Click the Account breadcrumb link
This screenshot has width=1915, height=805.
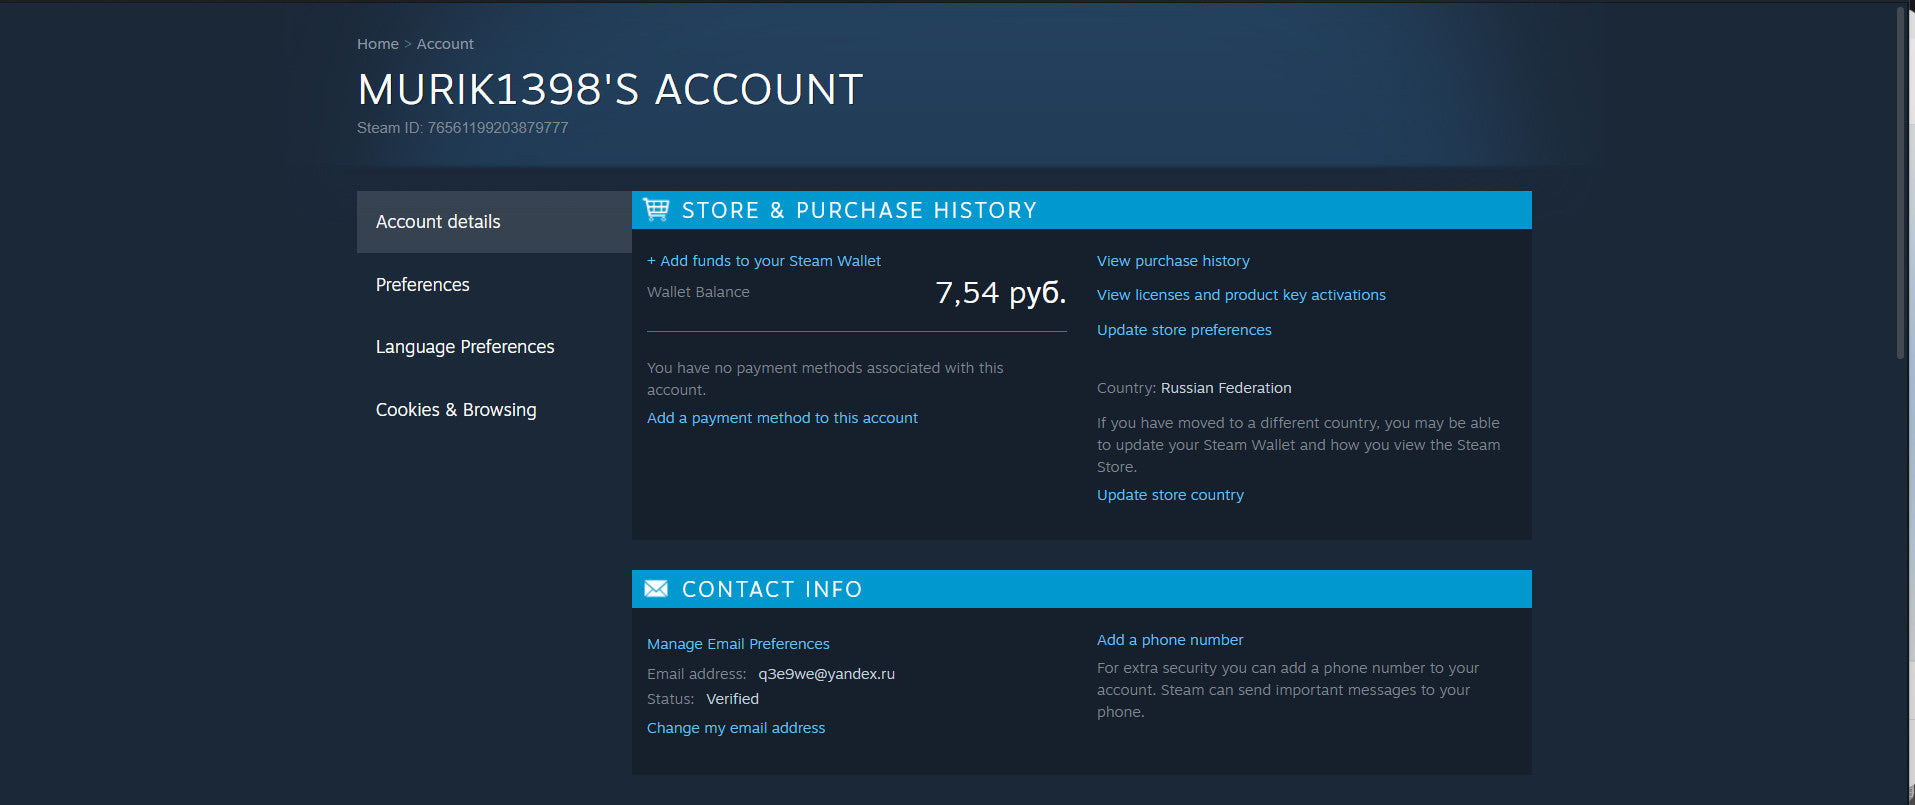pyautogui.click(x=445, y=44)
